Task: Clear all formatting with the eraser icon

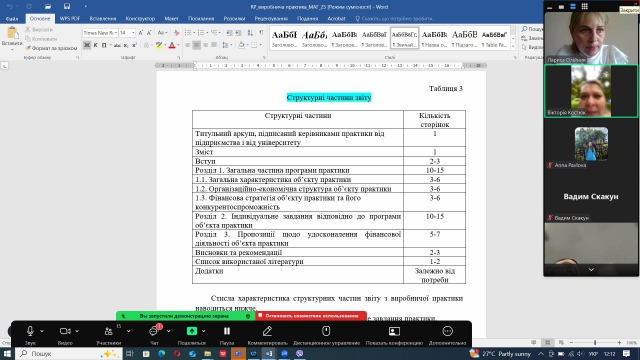Action: (176, 33)
